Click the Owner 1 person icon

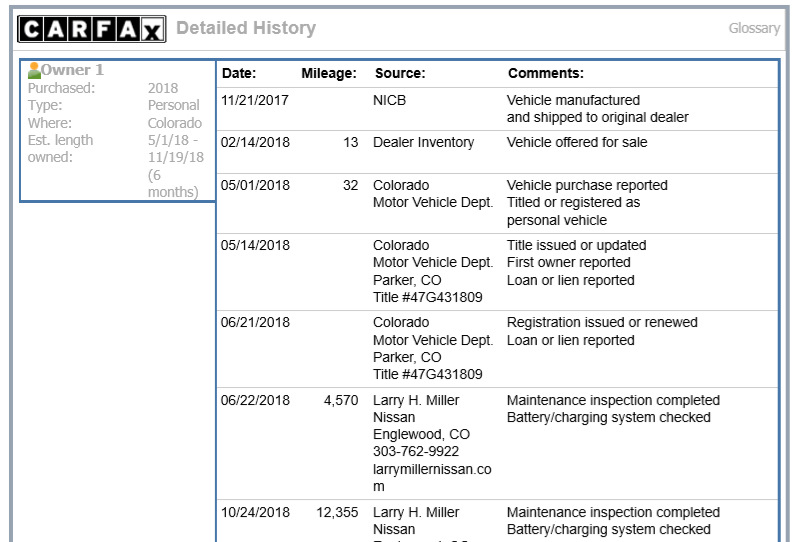[x=34, y=70]
